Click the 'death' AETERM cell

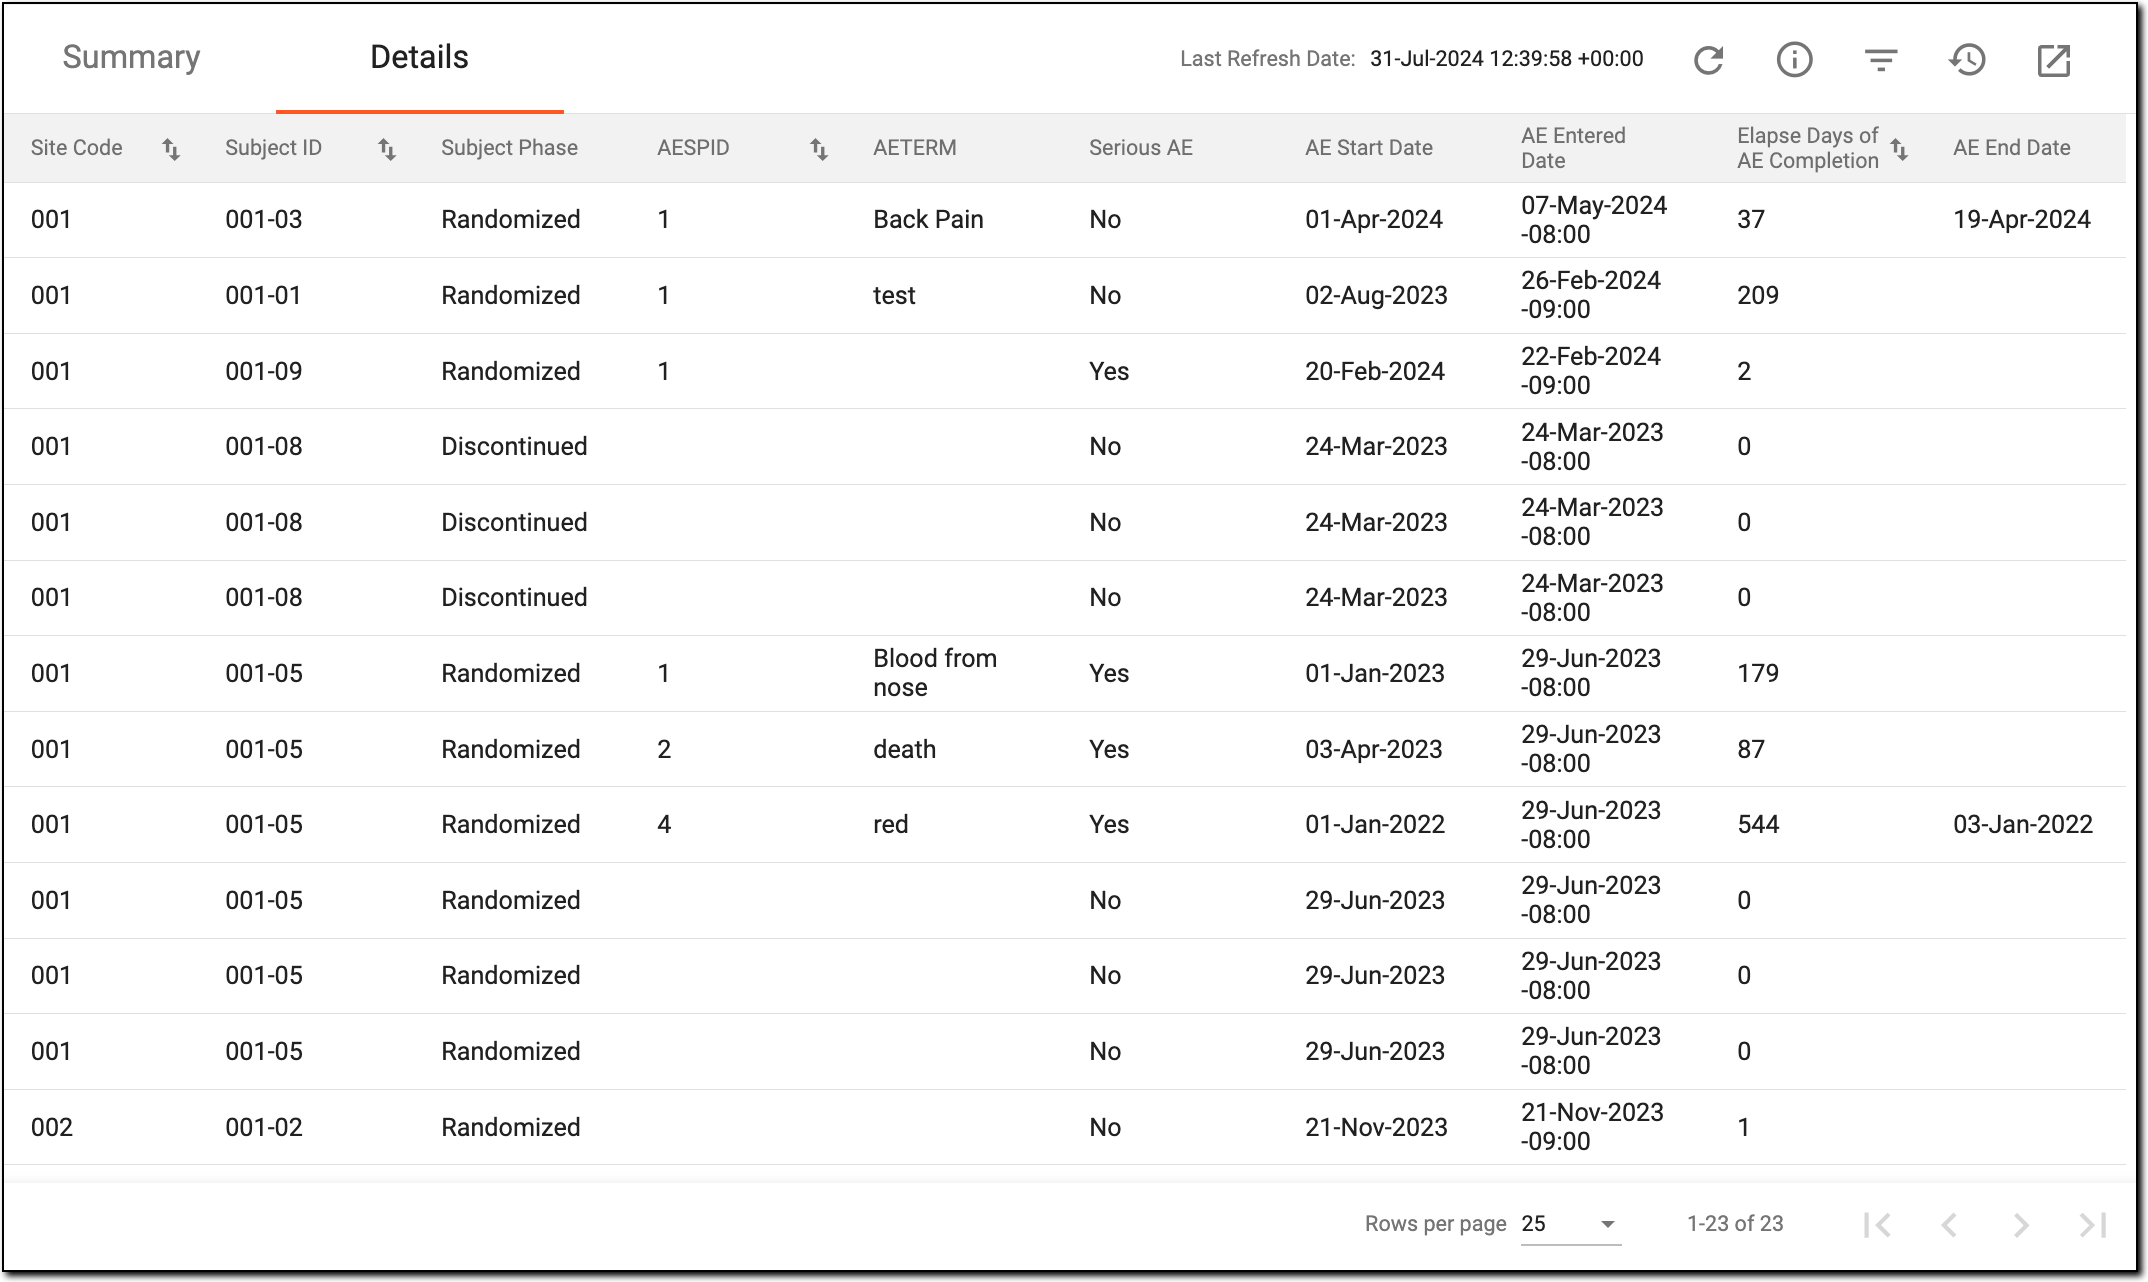[904, 750]
